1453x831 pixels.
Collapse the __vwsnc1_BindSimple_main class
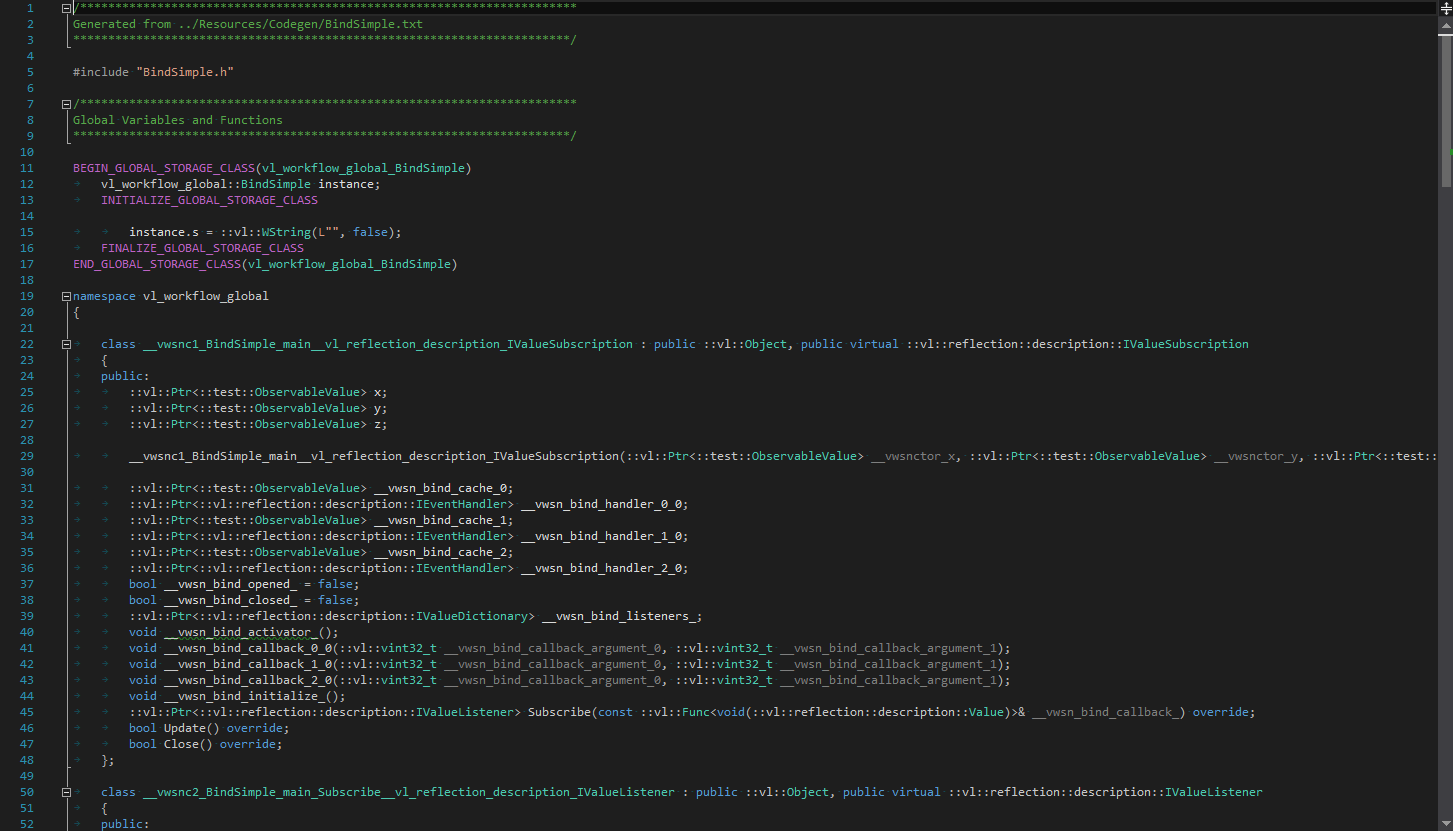(66, 344)
